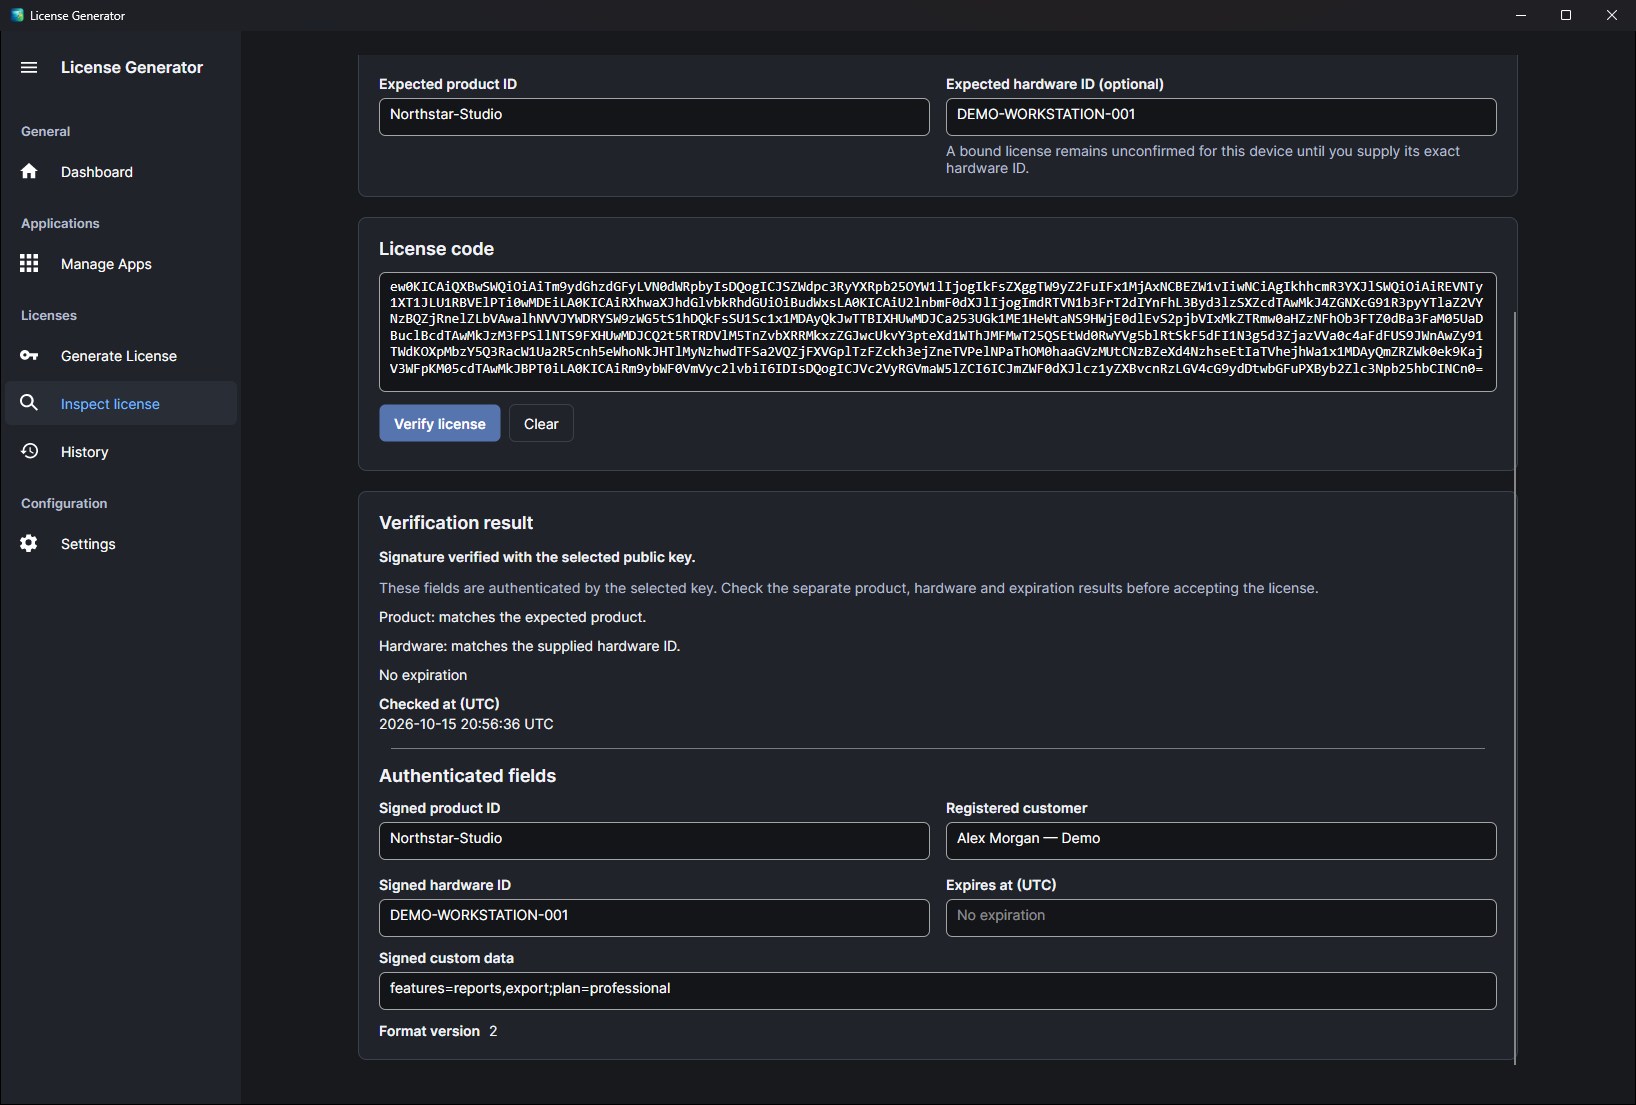Click the Registered customer field

click(x=1221, y=840)
